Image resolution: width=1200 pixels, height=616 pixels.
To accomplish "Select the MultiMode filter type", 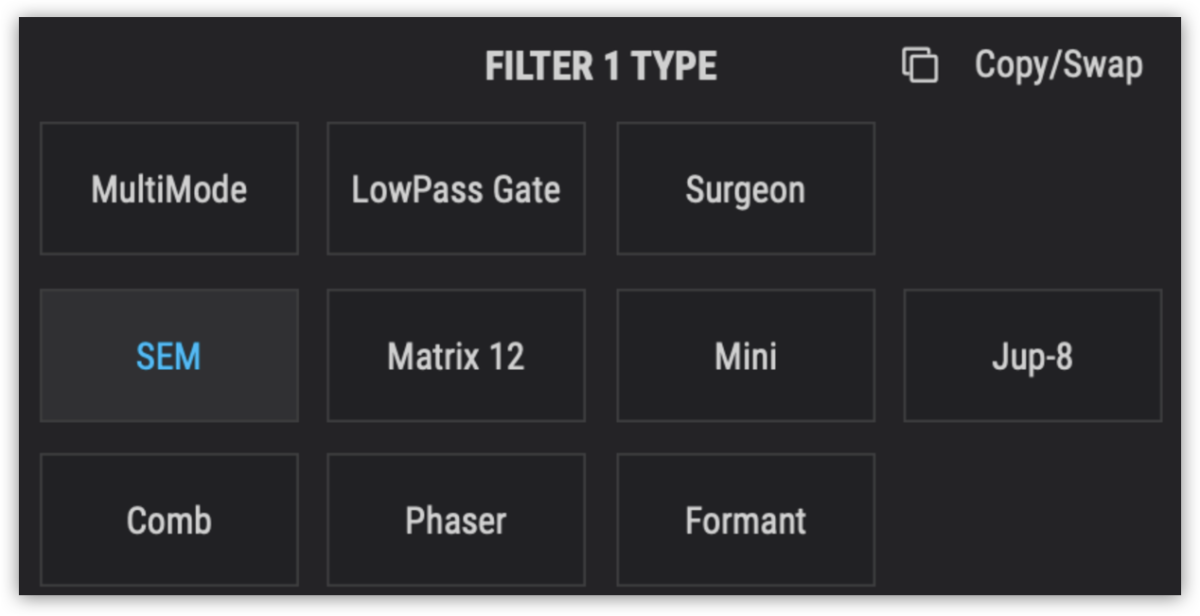I will click(x=168, y=188).
